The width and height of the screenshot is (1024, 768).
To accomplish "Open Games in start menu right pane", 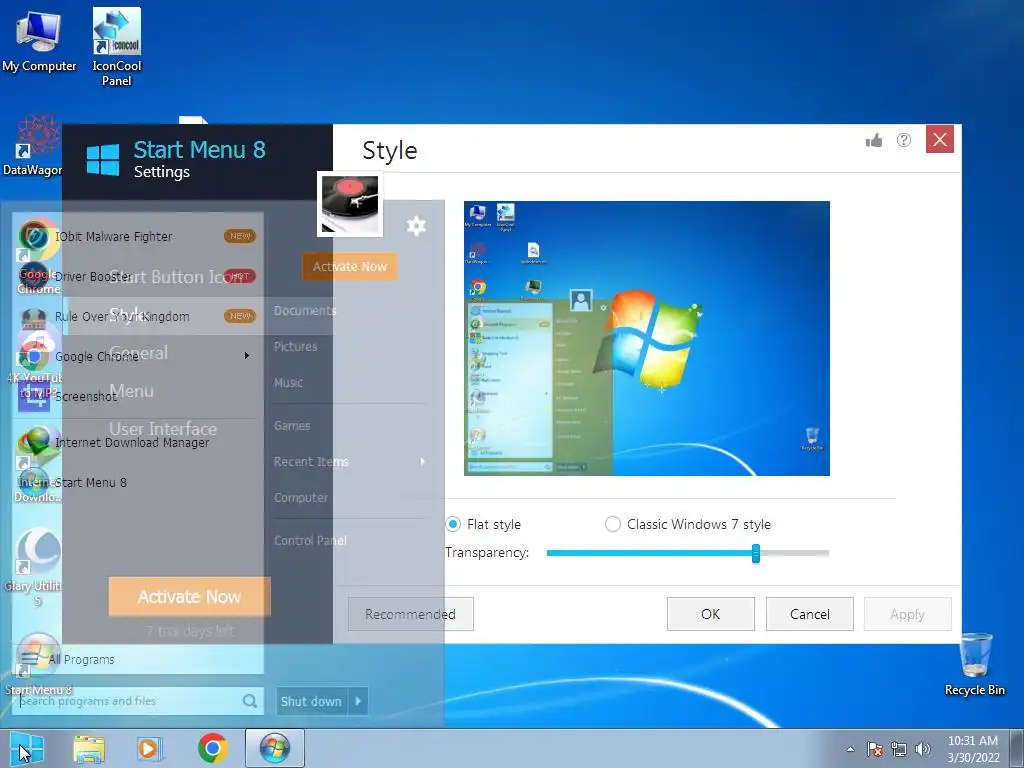I will coord(292,426).
